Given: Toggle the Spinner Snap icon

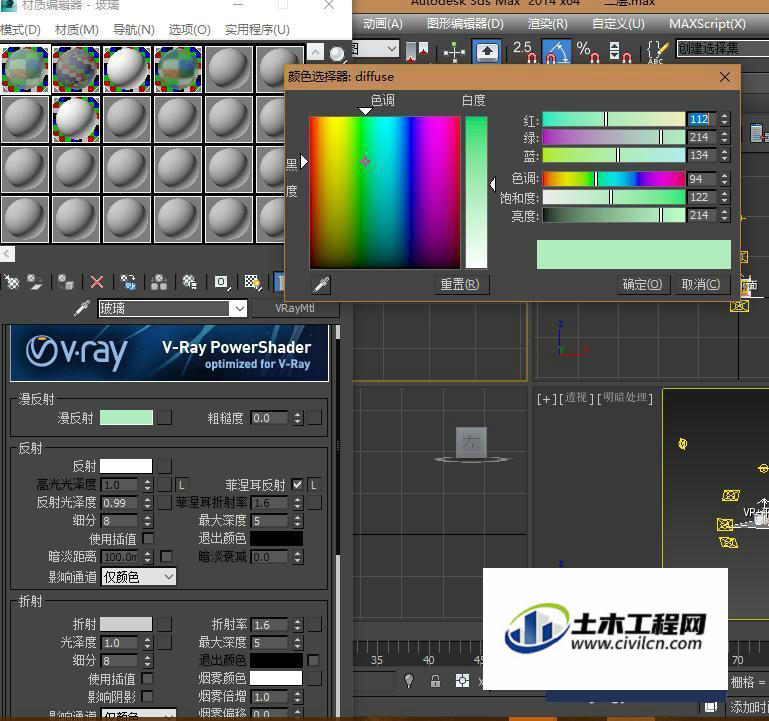Looking at the screenshot, I should [x=619, y=51].
